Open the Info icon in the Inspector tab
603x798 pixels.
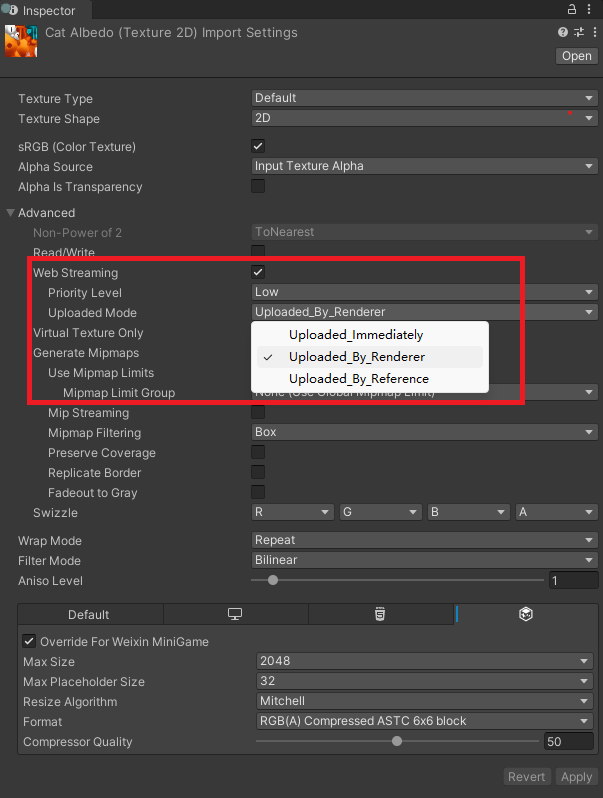12,10
